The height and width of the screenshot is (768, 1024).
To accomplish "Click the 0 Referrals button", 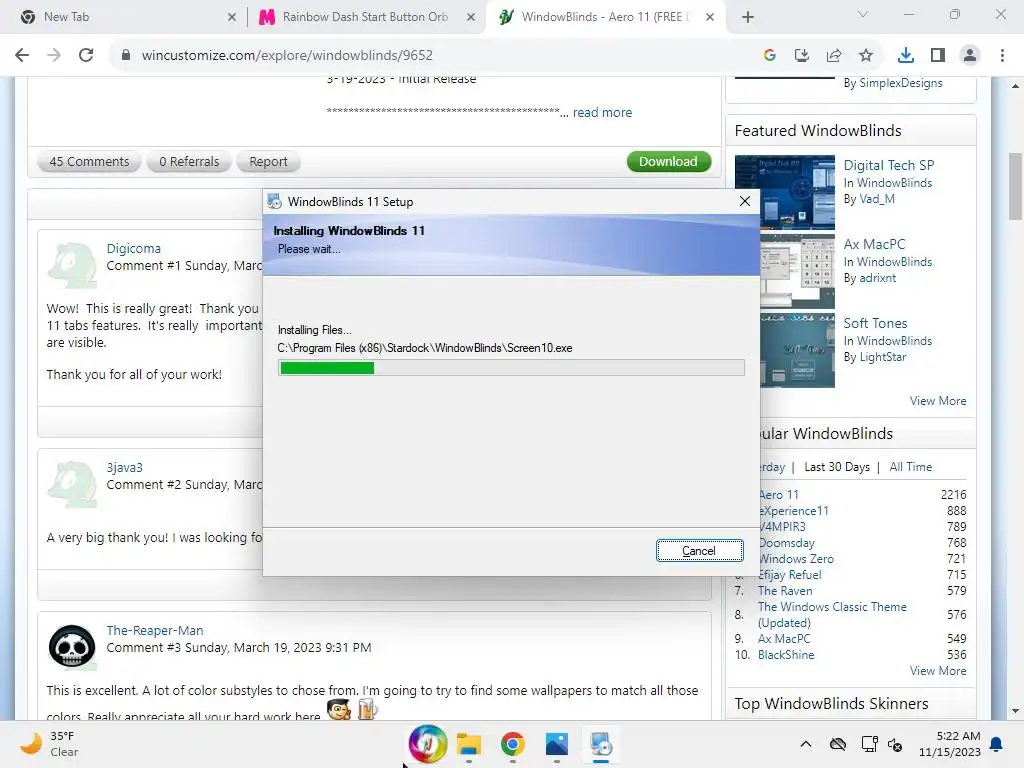I will [189, 161].
